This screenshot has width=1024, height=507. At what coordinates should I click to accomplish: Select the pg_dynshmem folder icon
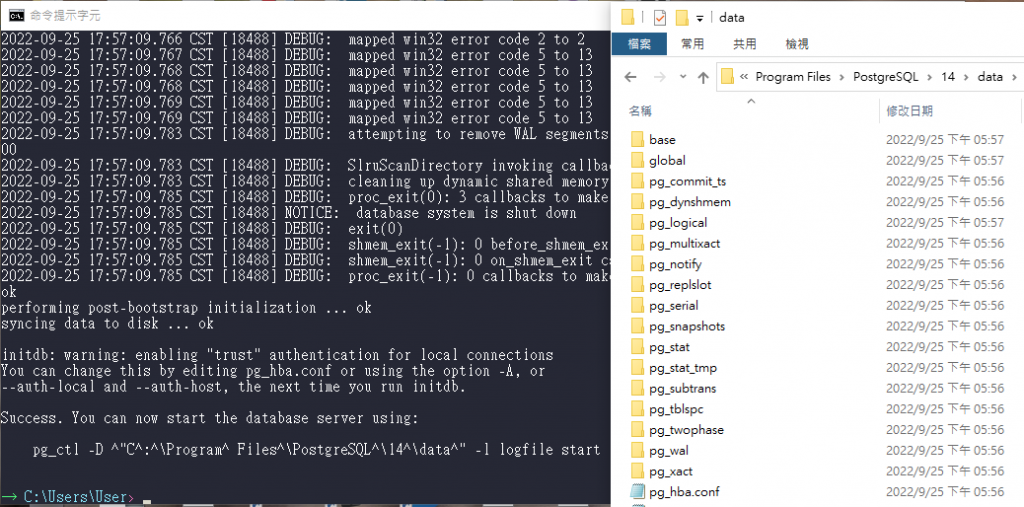(x=638, y=201)
